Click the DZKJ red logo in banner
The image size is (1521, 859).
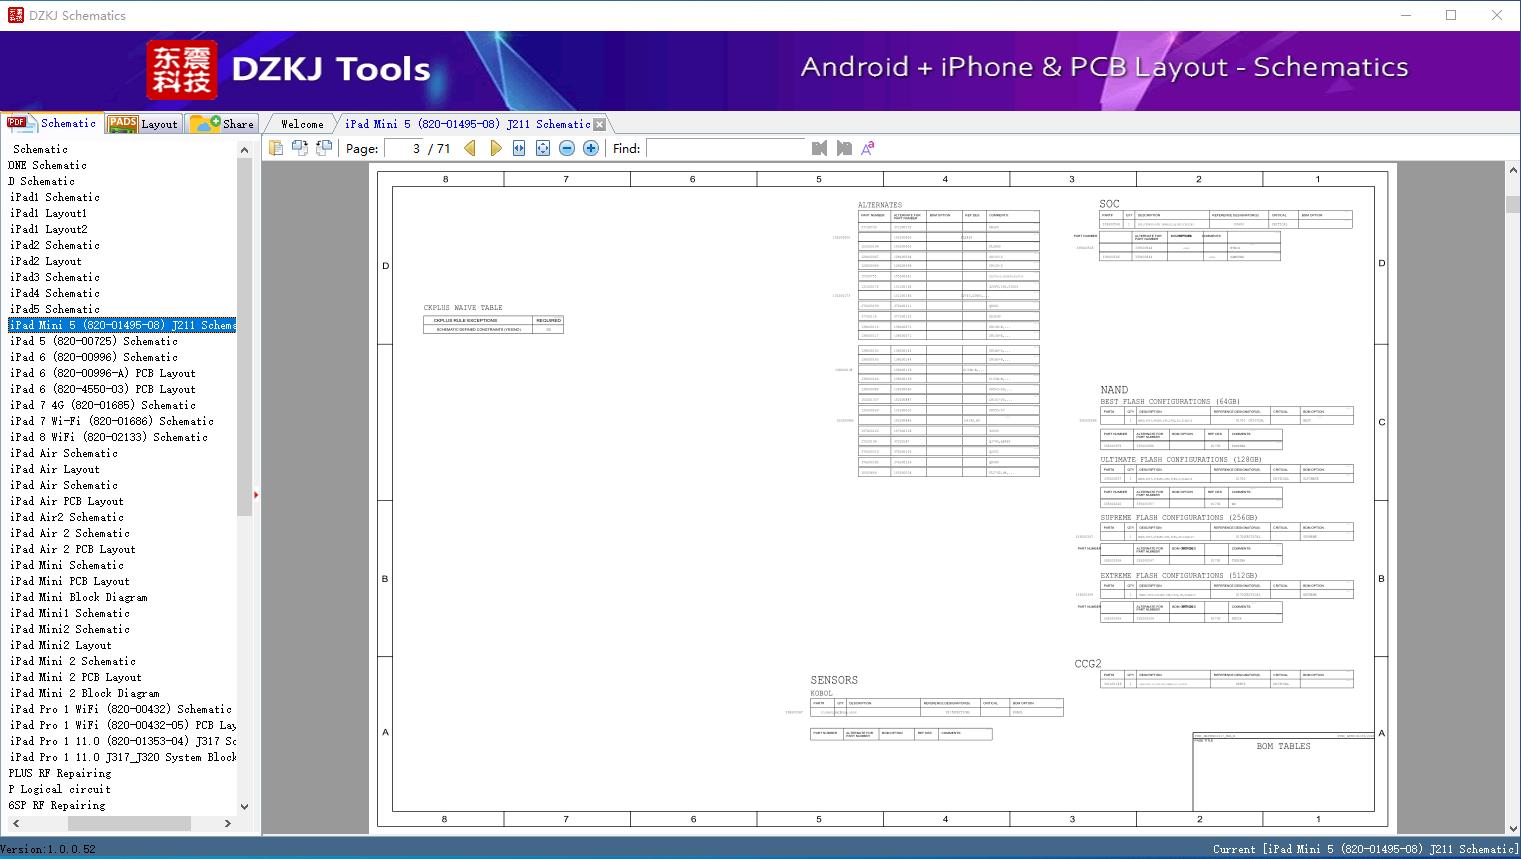pos(182,70)
